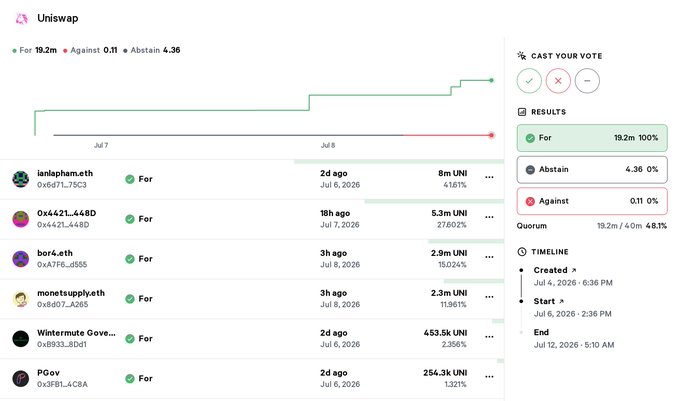The image size is (680, 401).
Task: Click the 453.5k UNI voting power value
Action: pos(445,333)
